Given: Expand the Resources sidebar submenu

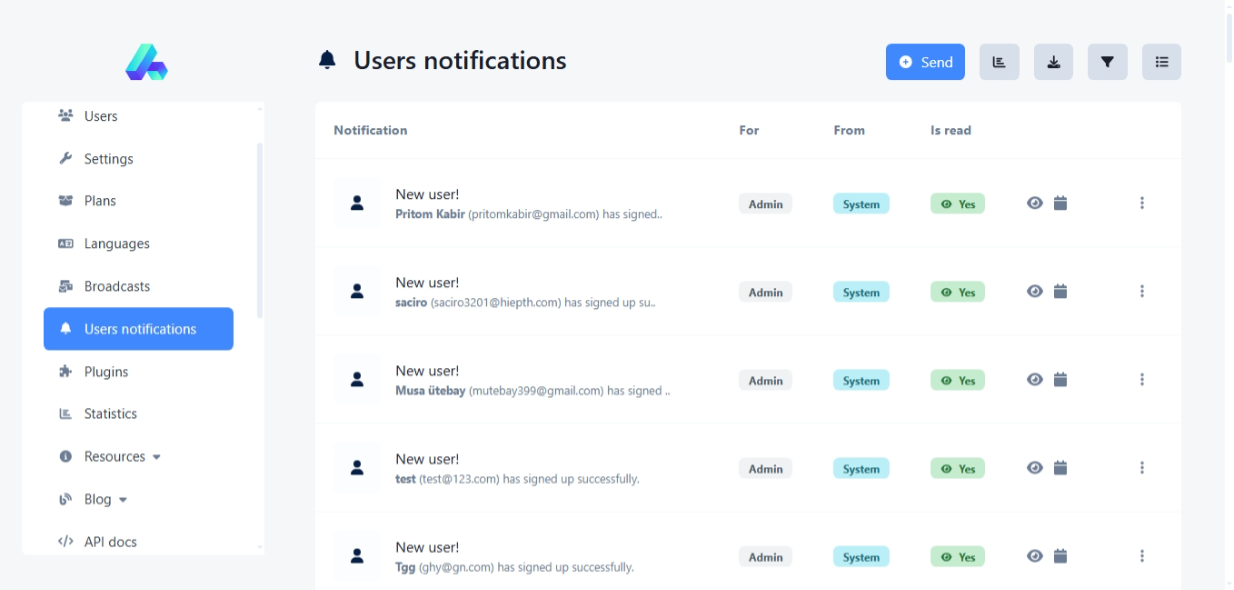Looking at the screenshot, I should (122, 456).
